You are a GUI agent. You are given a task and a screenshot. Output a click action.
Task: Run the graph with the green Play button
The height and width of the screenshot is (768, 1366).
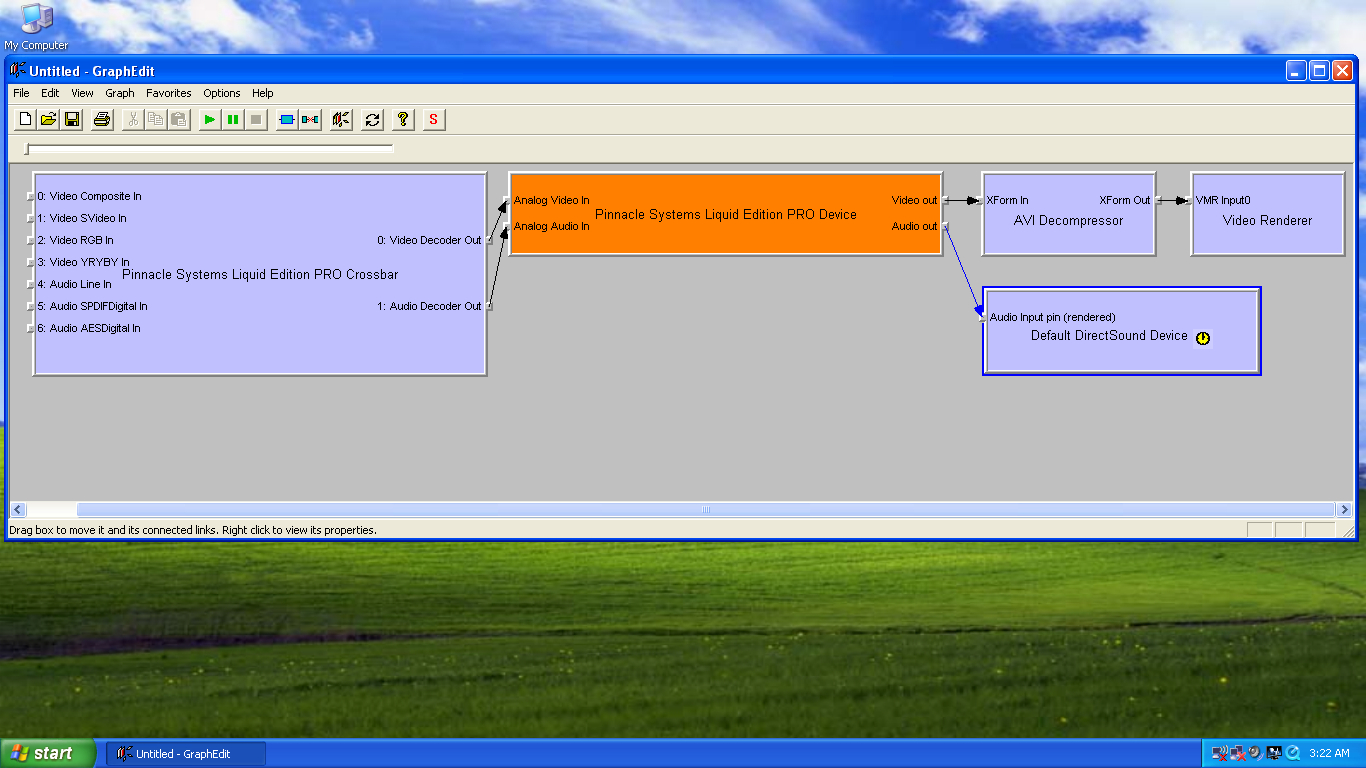209,119
